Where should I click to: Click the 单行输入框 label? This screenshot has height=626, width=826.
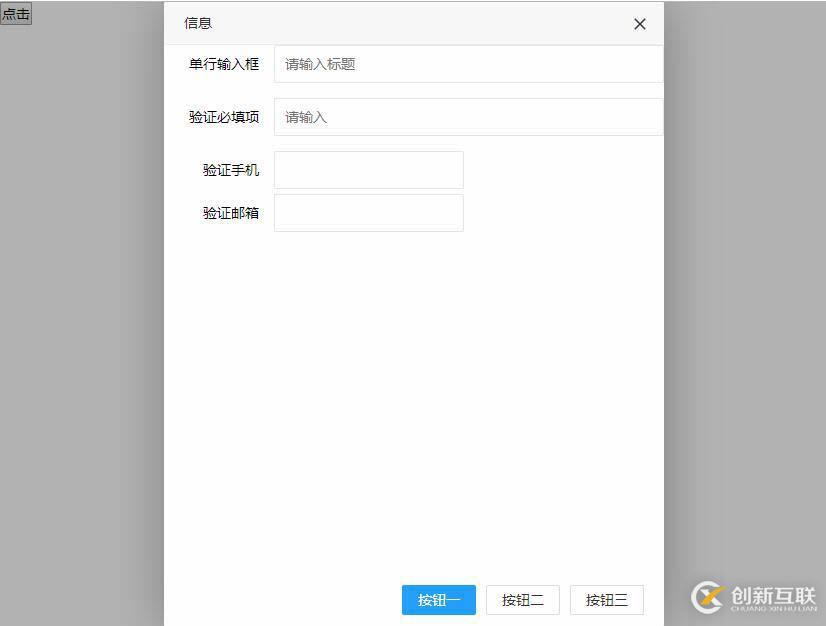pyautogui.click(x=224, y=64)
